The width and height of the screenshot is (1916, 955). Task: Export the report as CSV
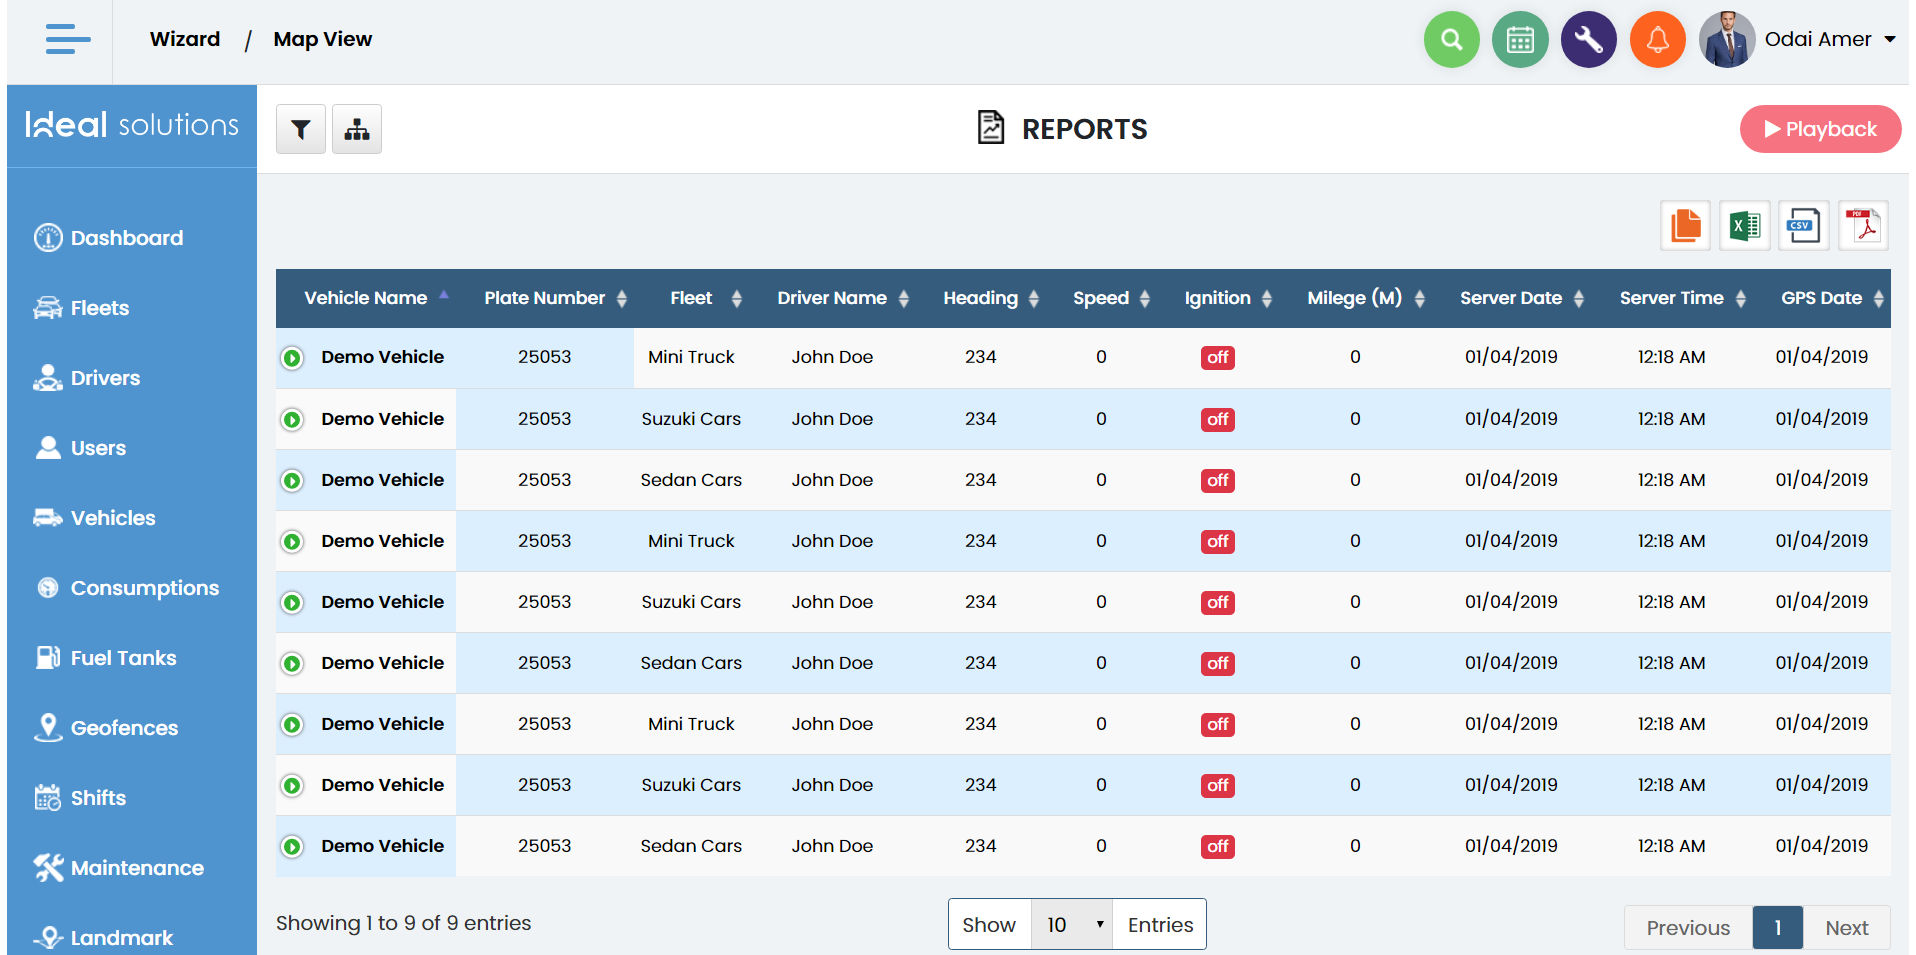coord(1803,226)
